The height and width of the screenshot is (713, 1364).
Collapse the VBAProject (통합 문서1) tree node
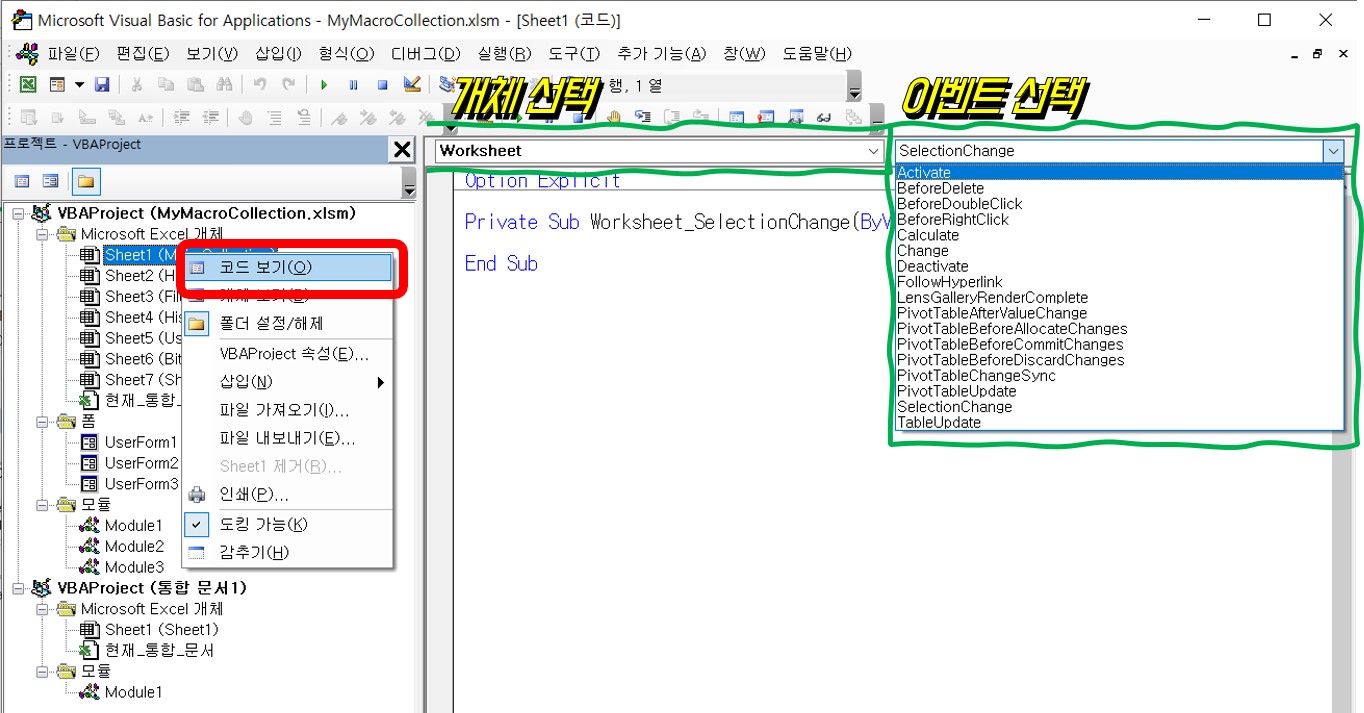click(x=19, y=588)
